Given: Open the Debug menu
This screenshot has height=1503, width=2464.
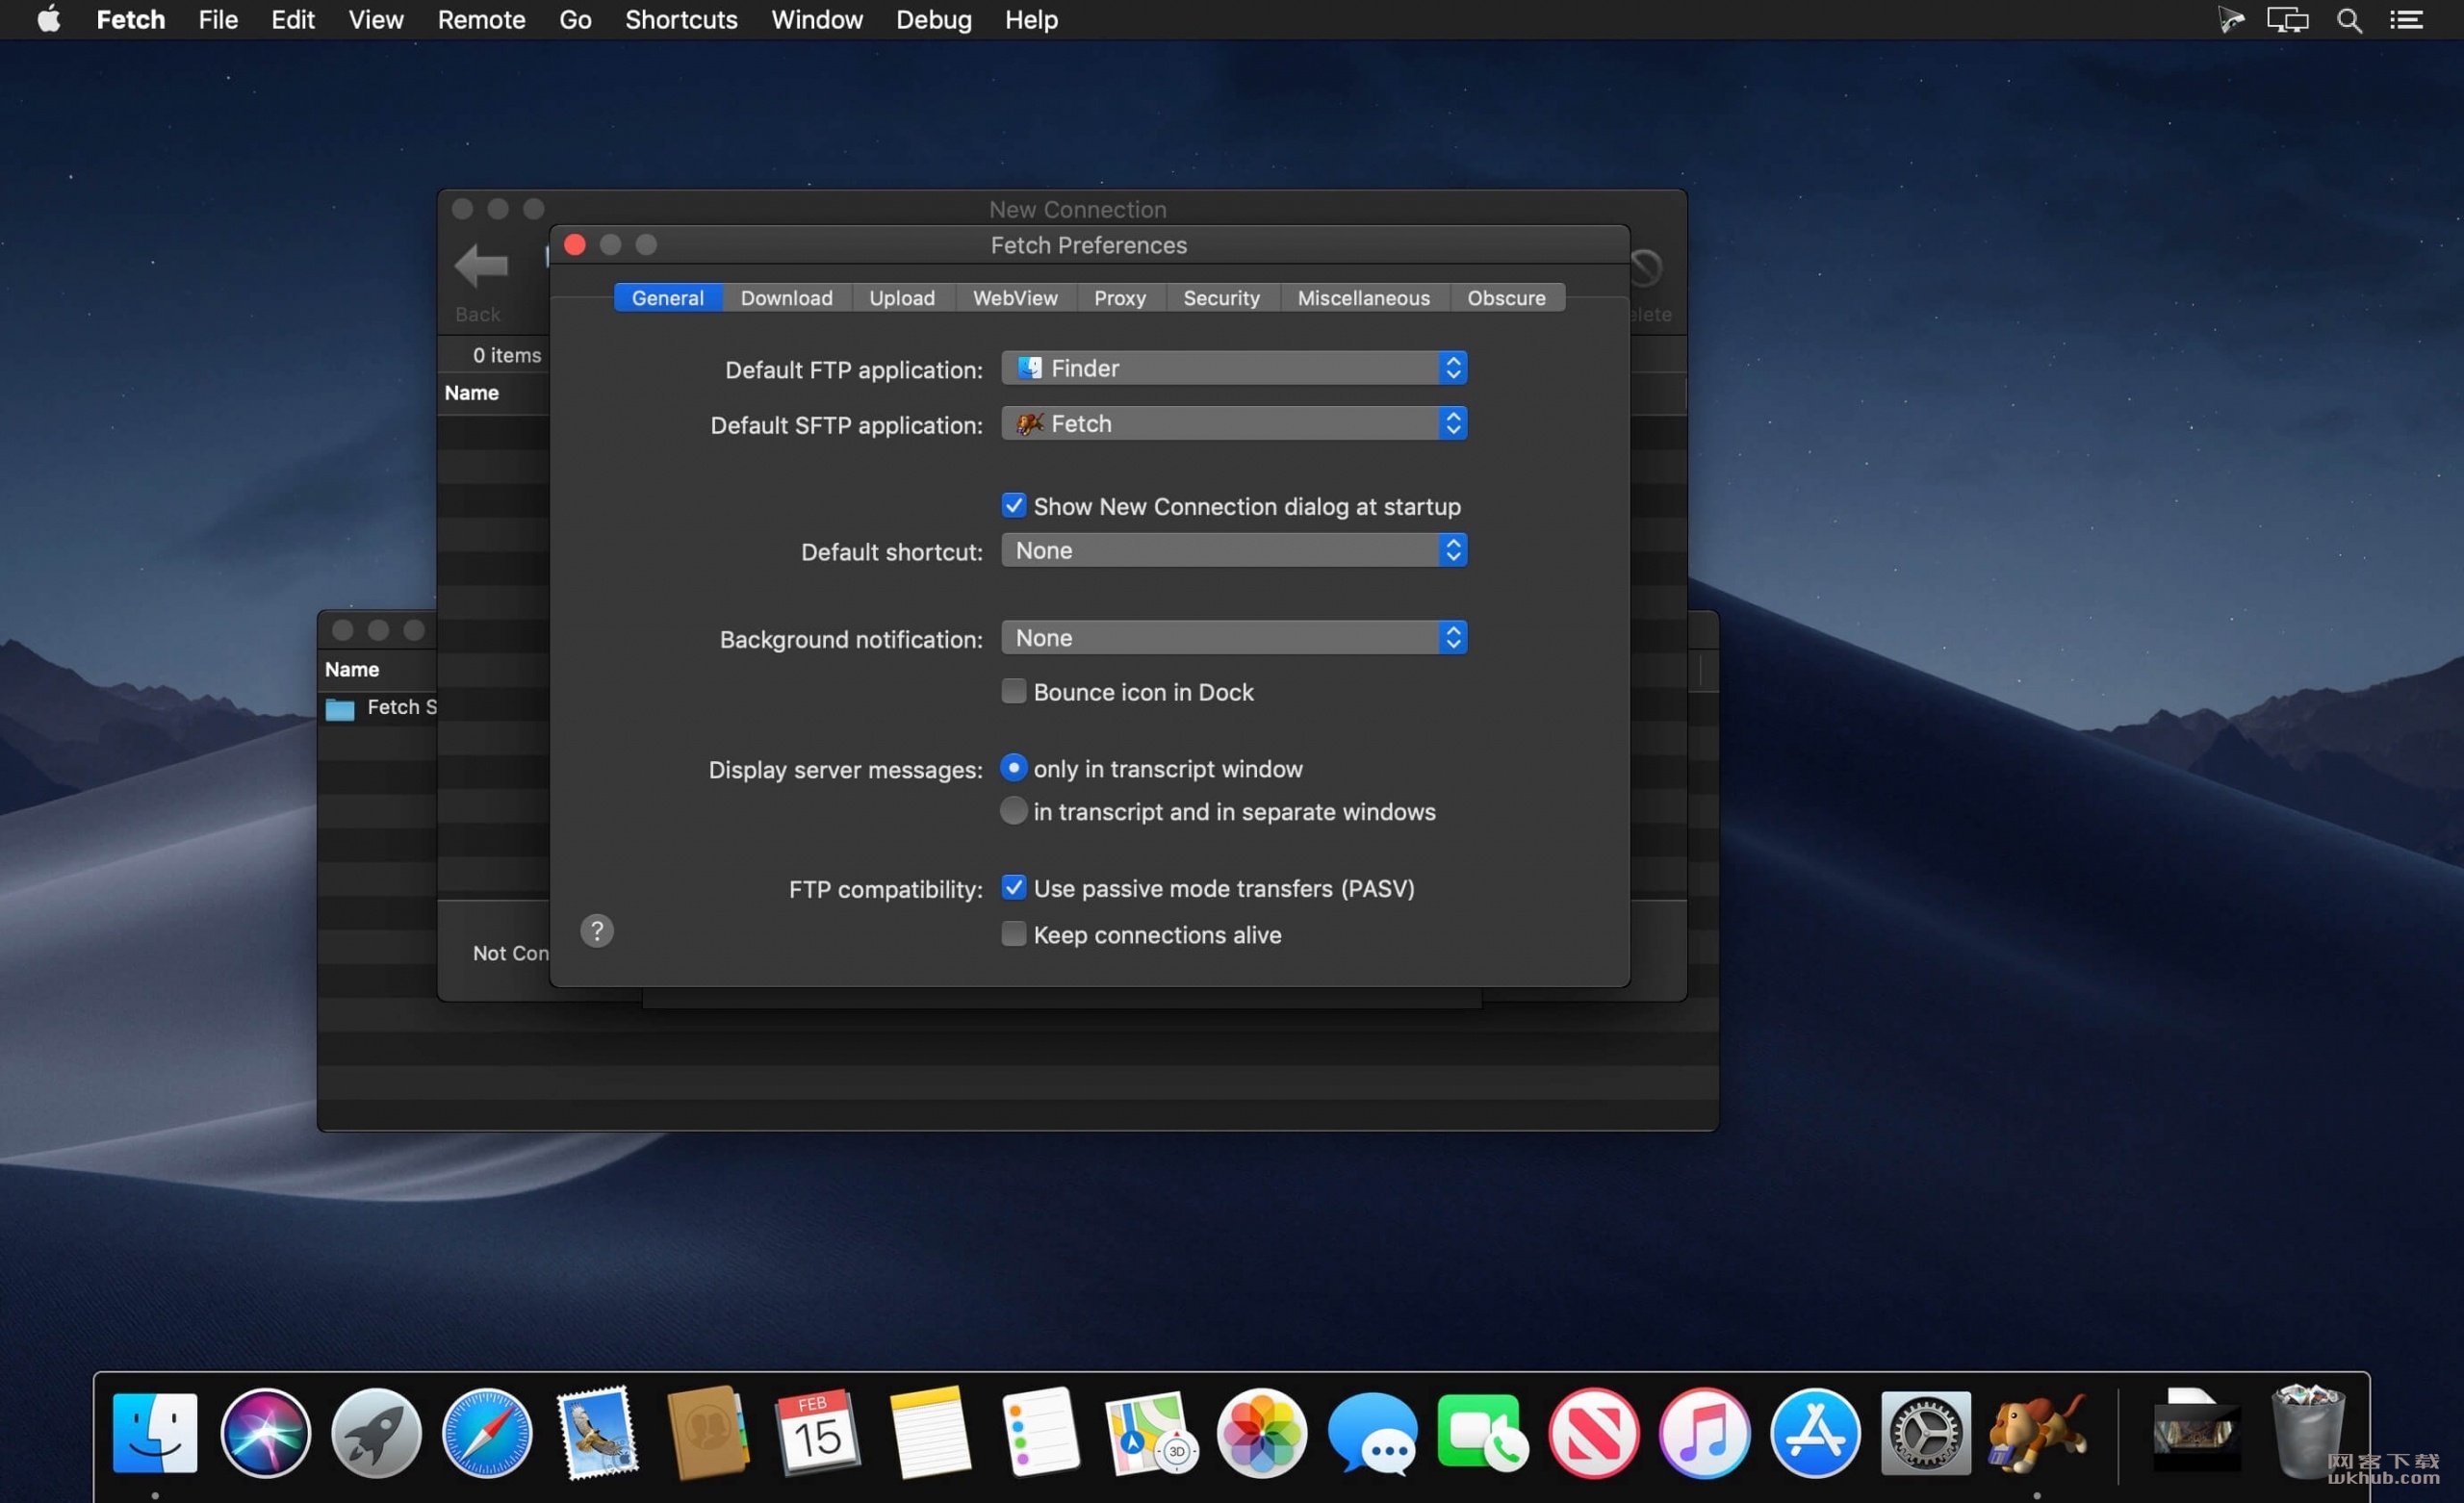Looking at the screenshot, I should tap(933, 20).
